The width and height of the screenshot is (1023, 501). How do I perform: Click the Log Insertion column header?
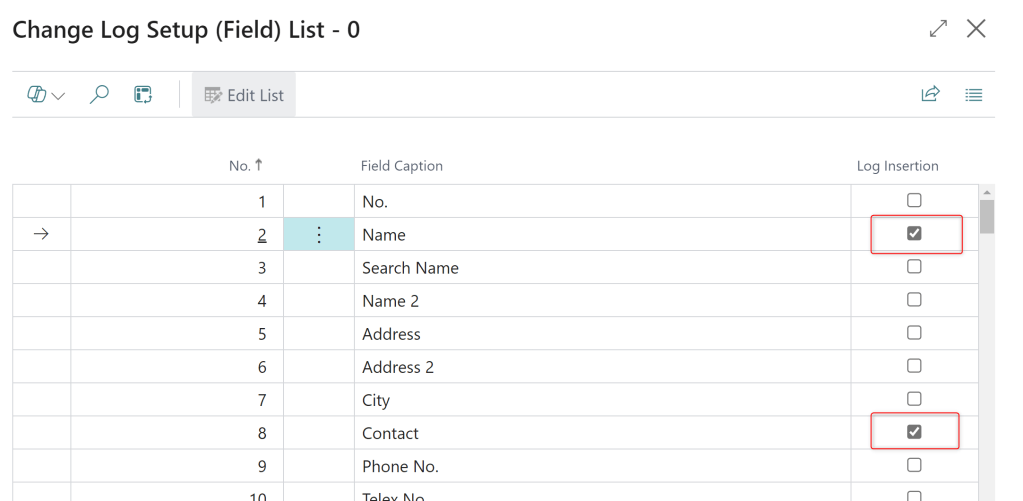click(897, 166)
